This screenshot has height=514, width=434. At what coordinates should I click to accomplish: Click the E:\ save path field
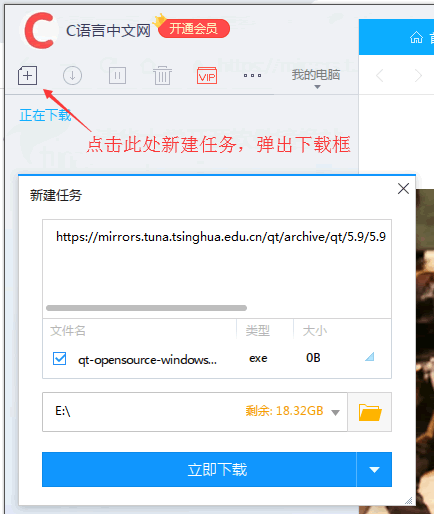tap(195, 412)
